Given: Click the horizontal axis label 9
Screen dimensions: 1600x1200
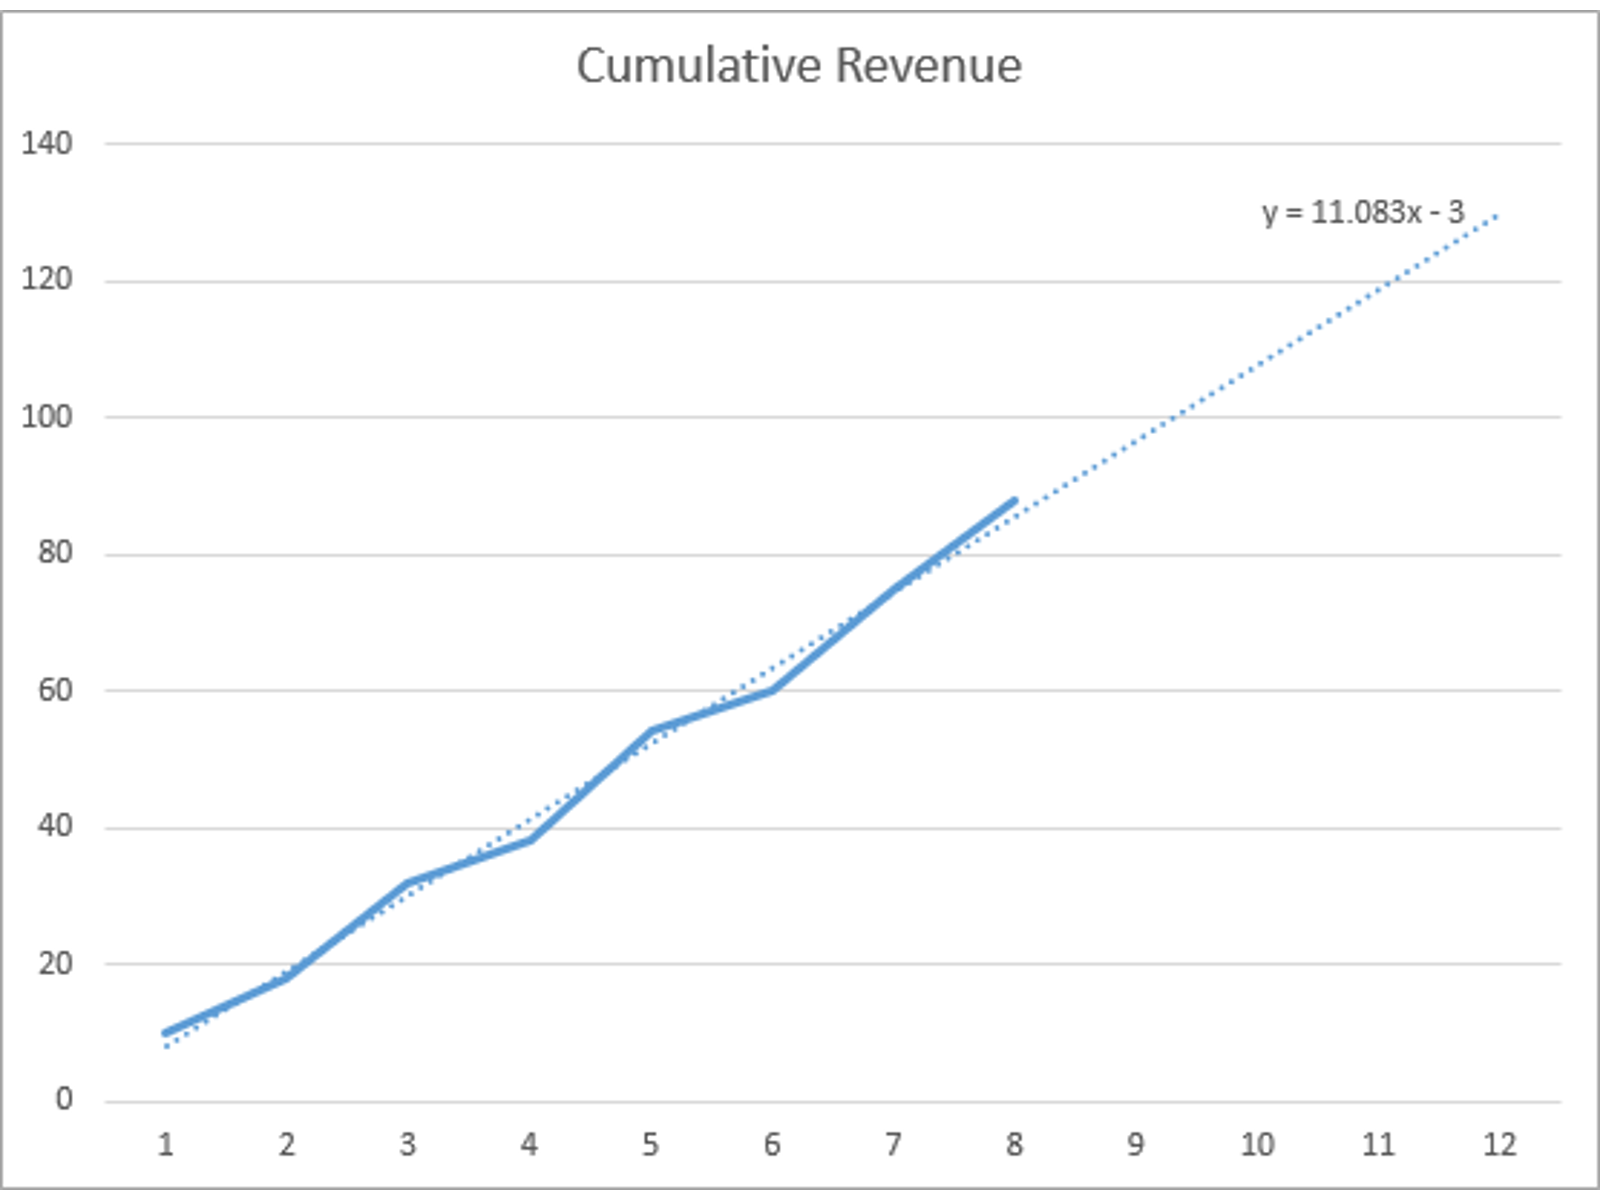Looking at the screenshot, I should [1135, 1144].
